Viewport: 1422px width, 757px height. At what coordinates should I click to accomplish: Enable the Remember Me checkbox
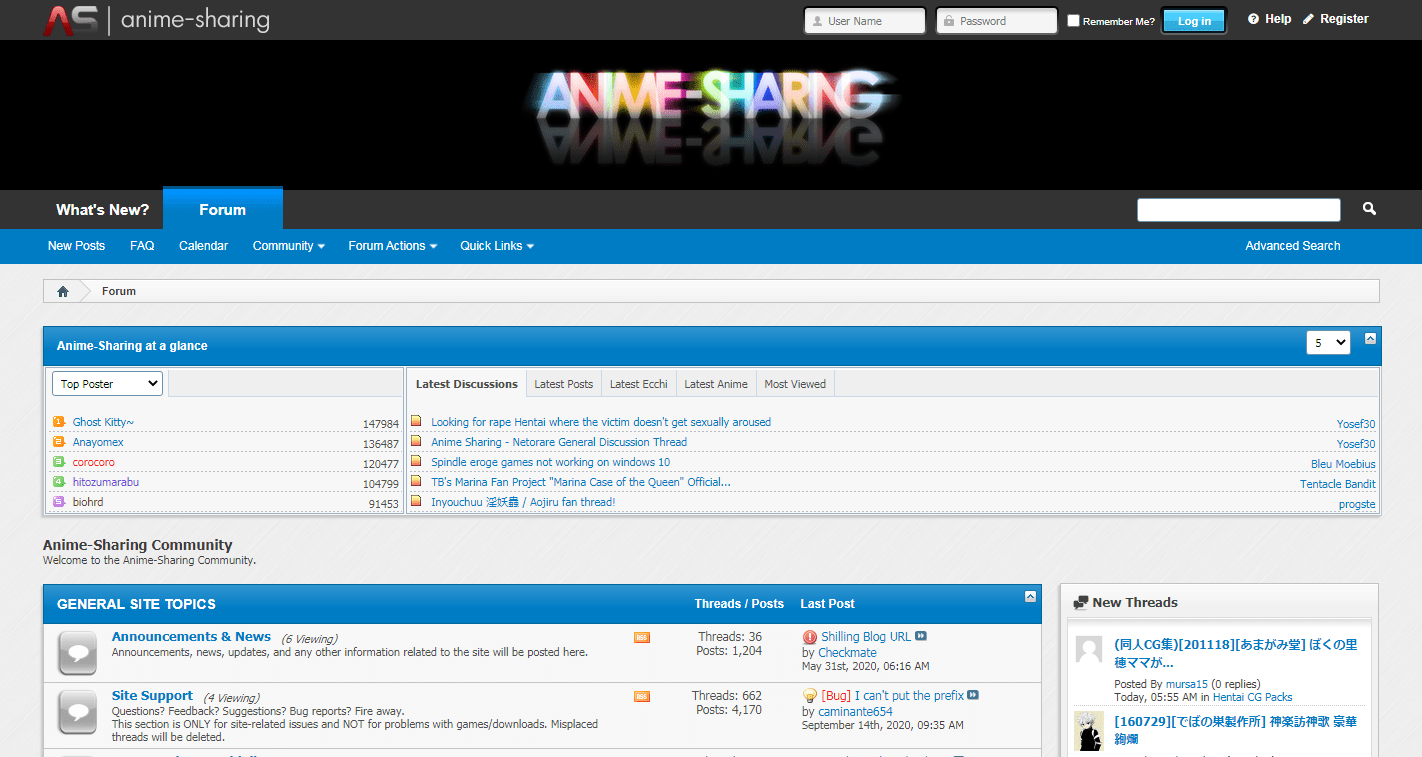click(x=1073, y=21)
